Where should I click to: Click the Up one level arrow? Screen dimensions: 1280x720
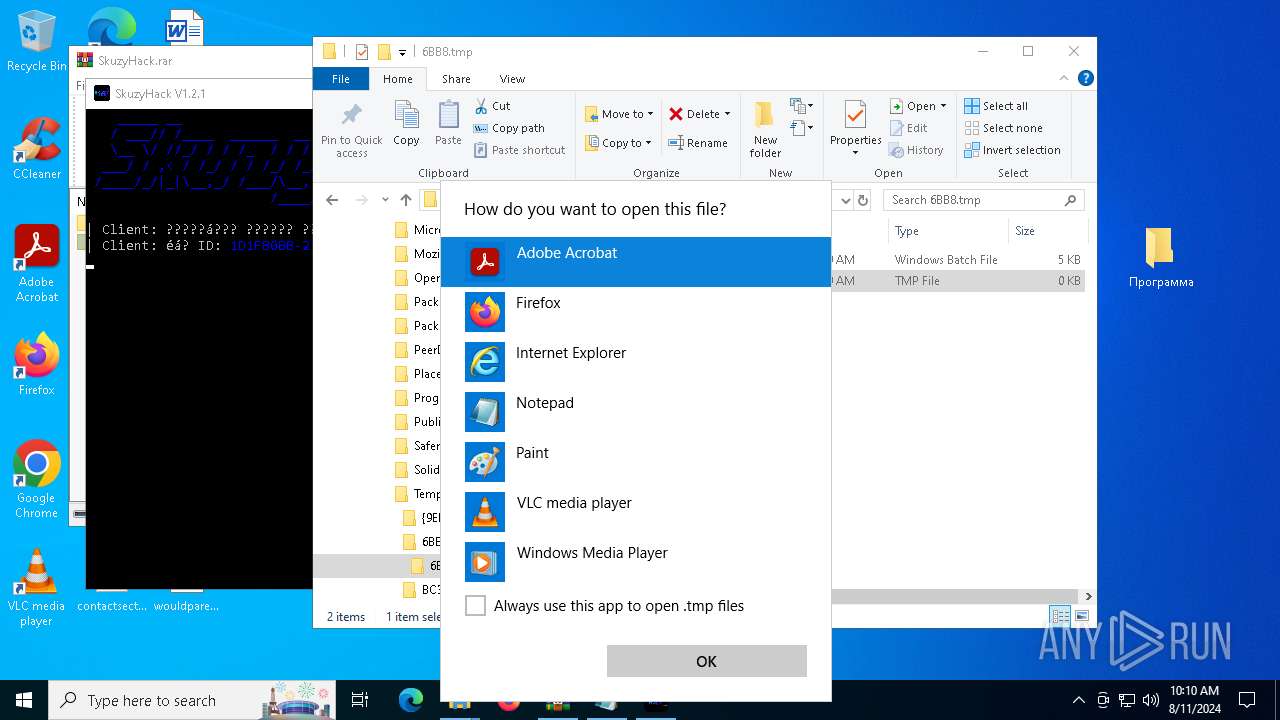[x=406, y=200]
